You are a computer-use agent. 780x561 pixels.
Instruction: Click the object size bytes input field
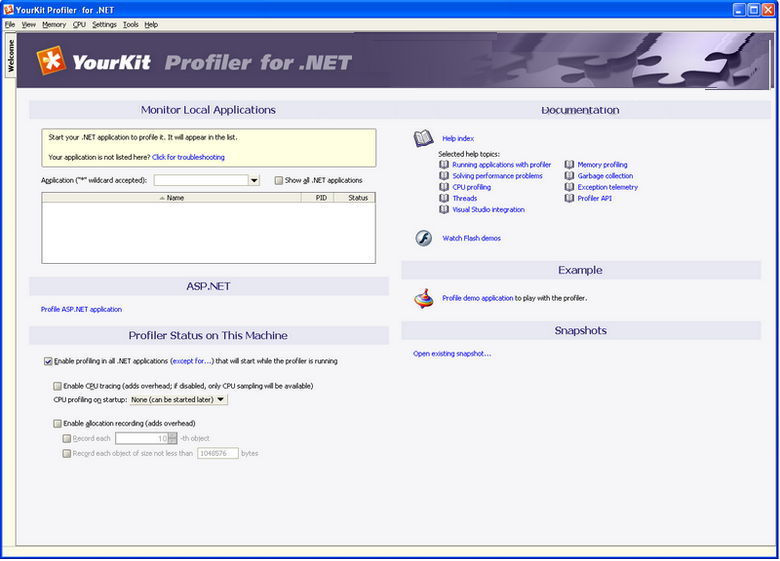point(218,453)
